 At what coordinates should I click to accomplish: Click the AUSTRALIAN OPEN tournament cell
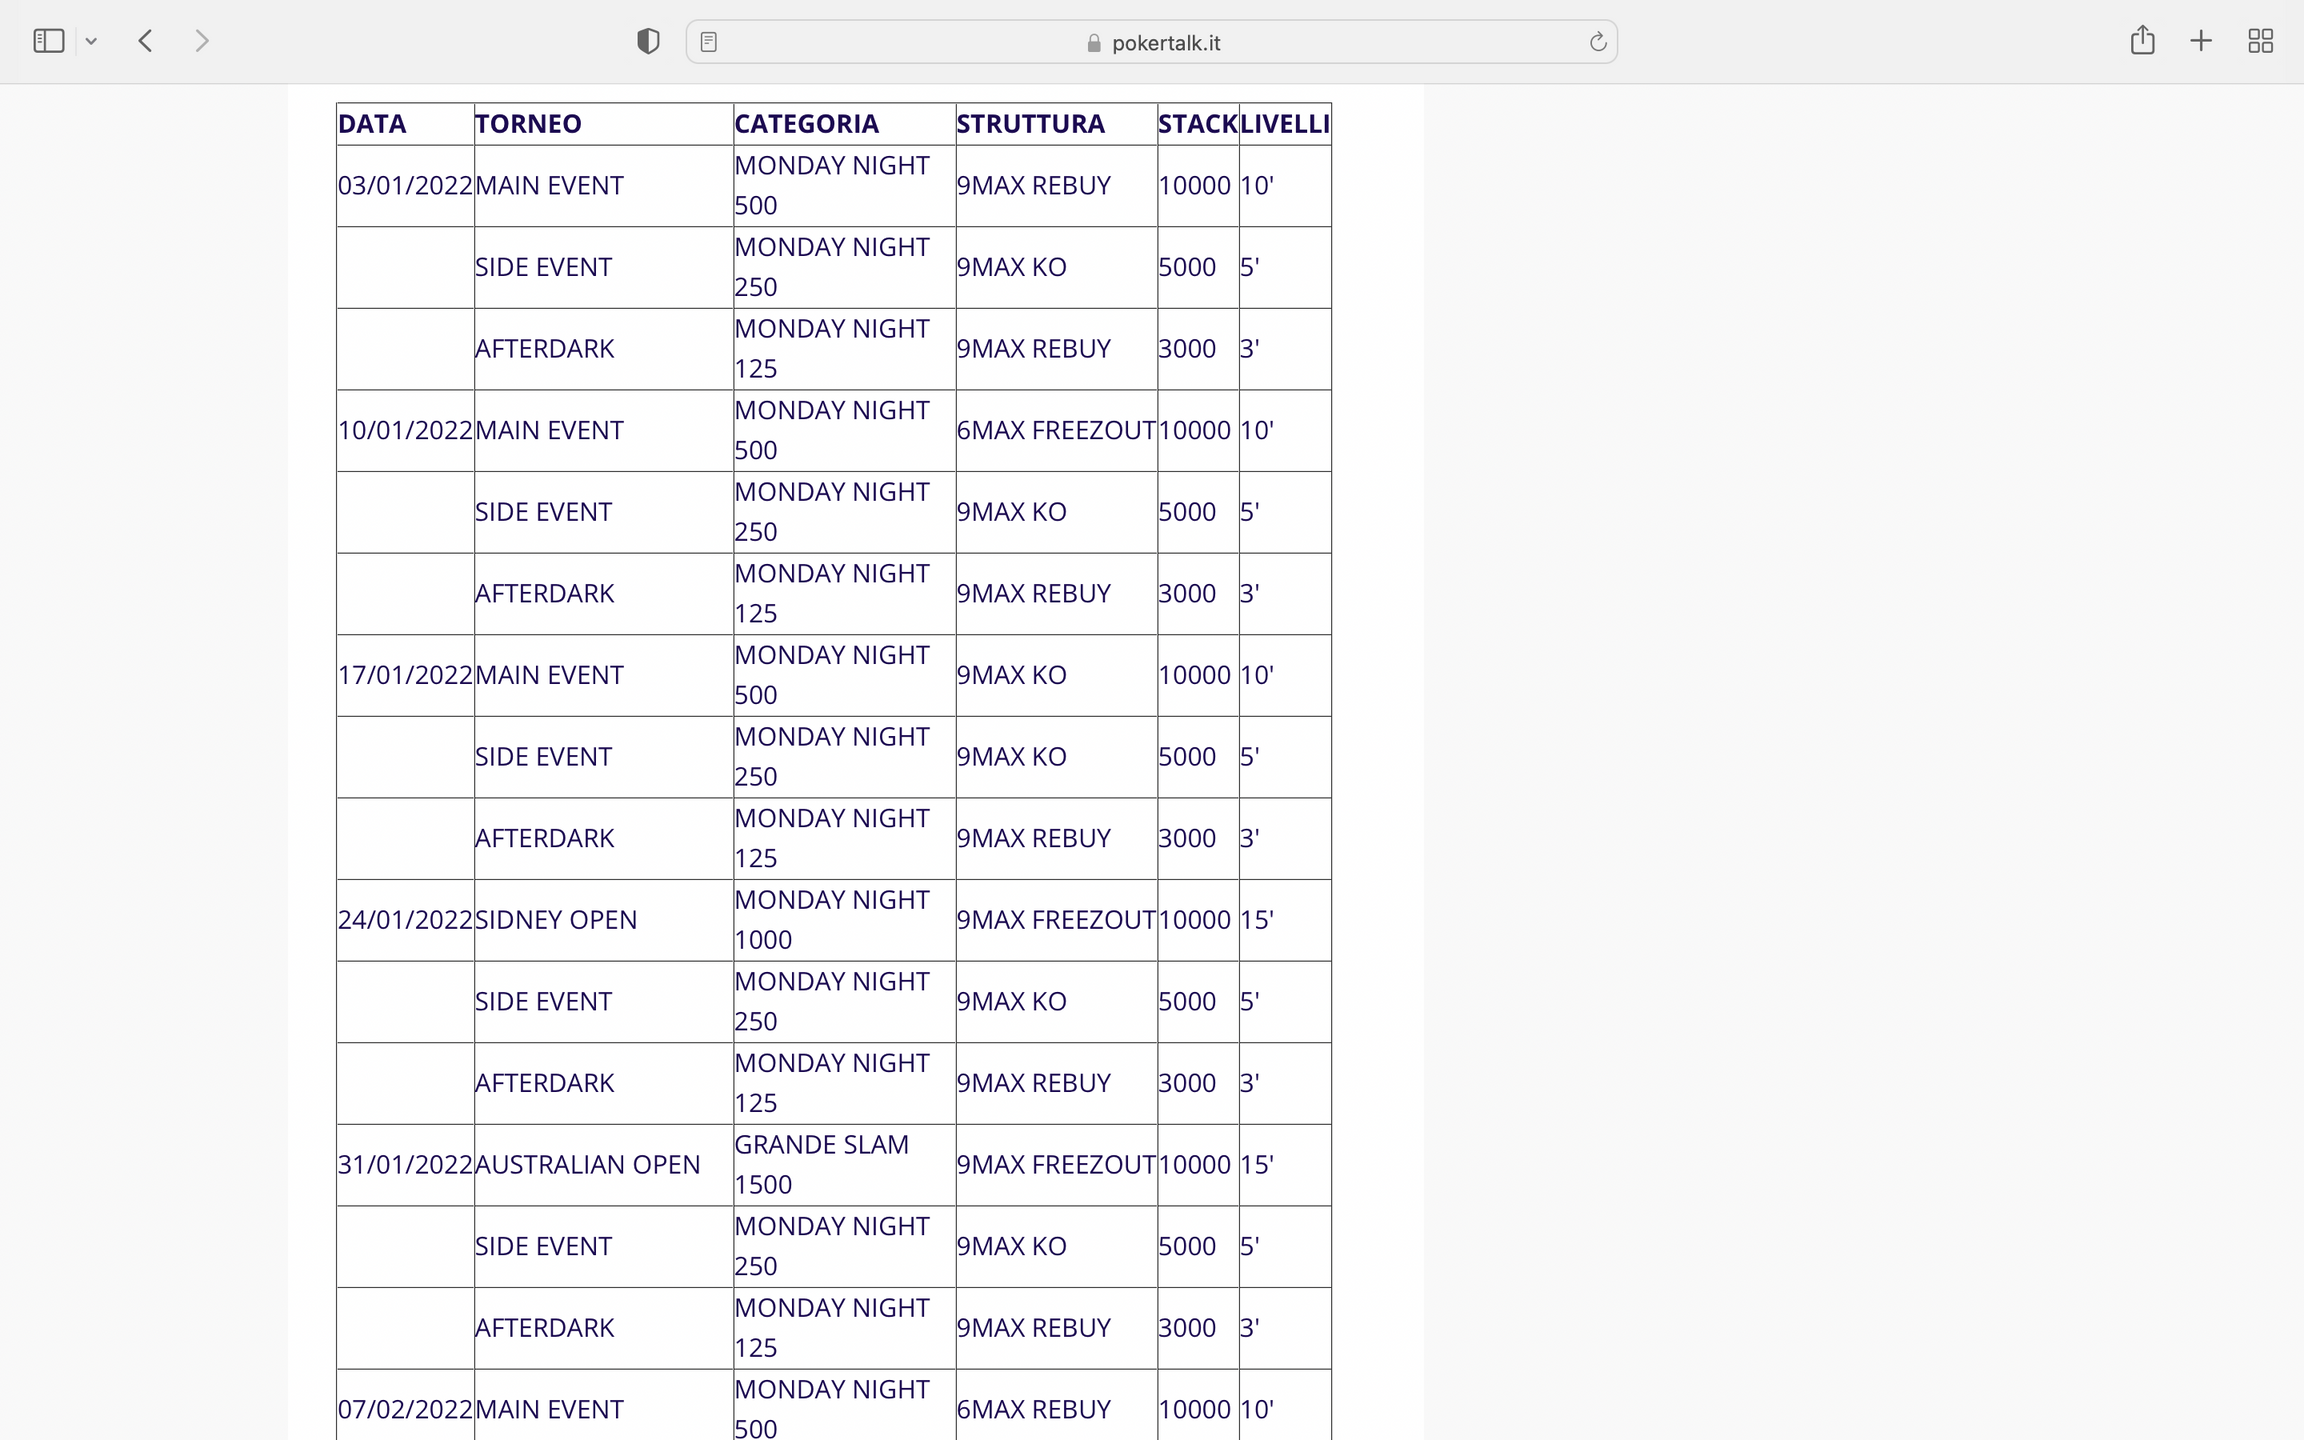coord(587,1165)
